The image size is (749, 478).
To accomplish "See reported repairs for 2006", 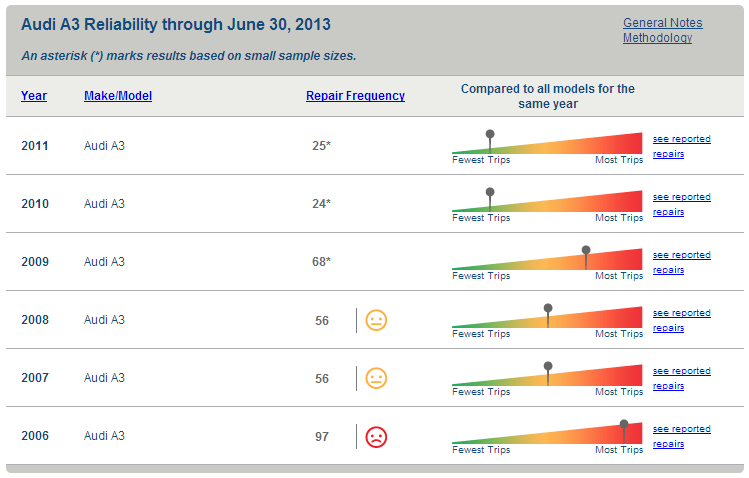I will coord(681,436).
